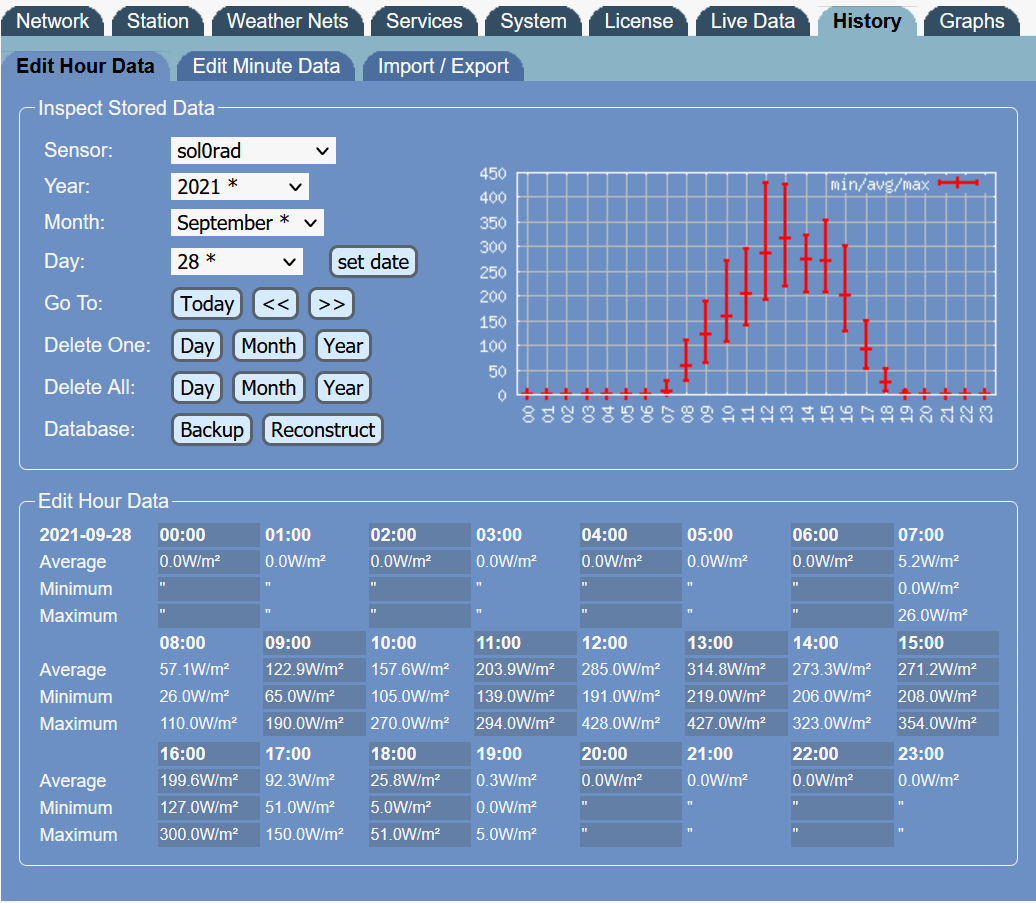Screen dimensions: 1036x903
Task: Edit the 12:00 Average value field
Action: (x=630, y=670)
